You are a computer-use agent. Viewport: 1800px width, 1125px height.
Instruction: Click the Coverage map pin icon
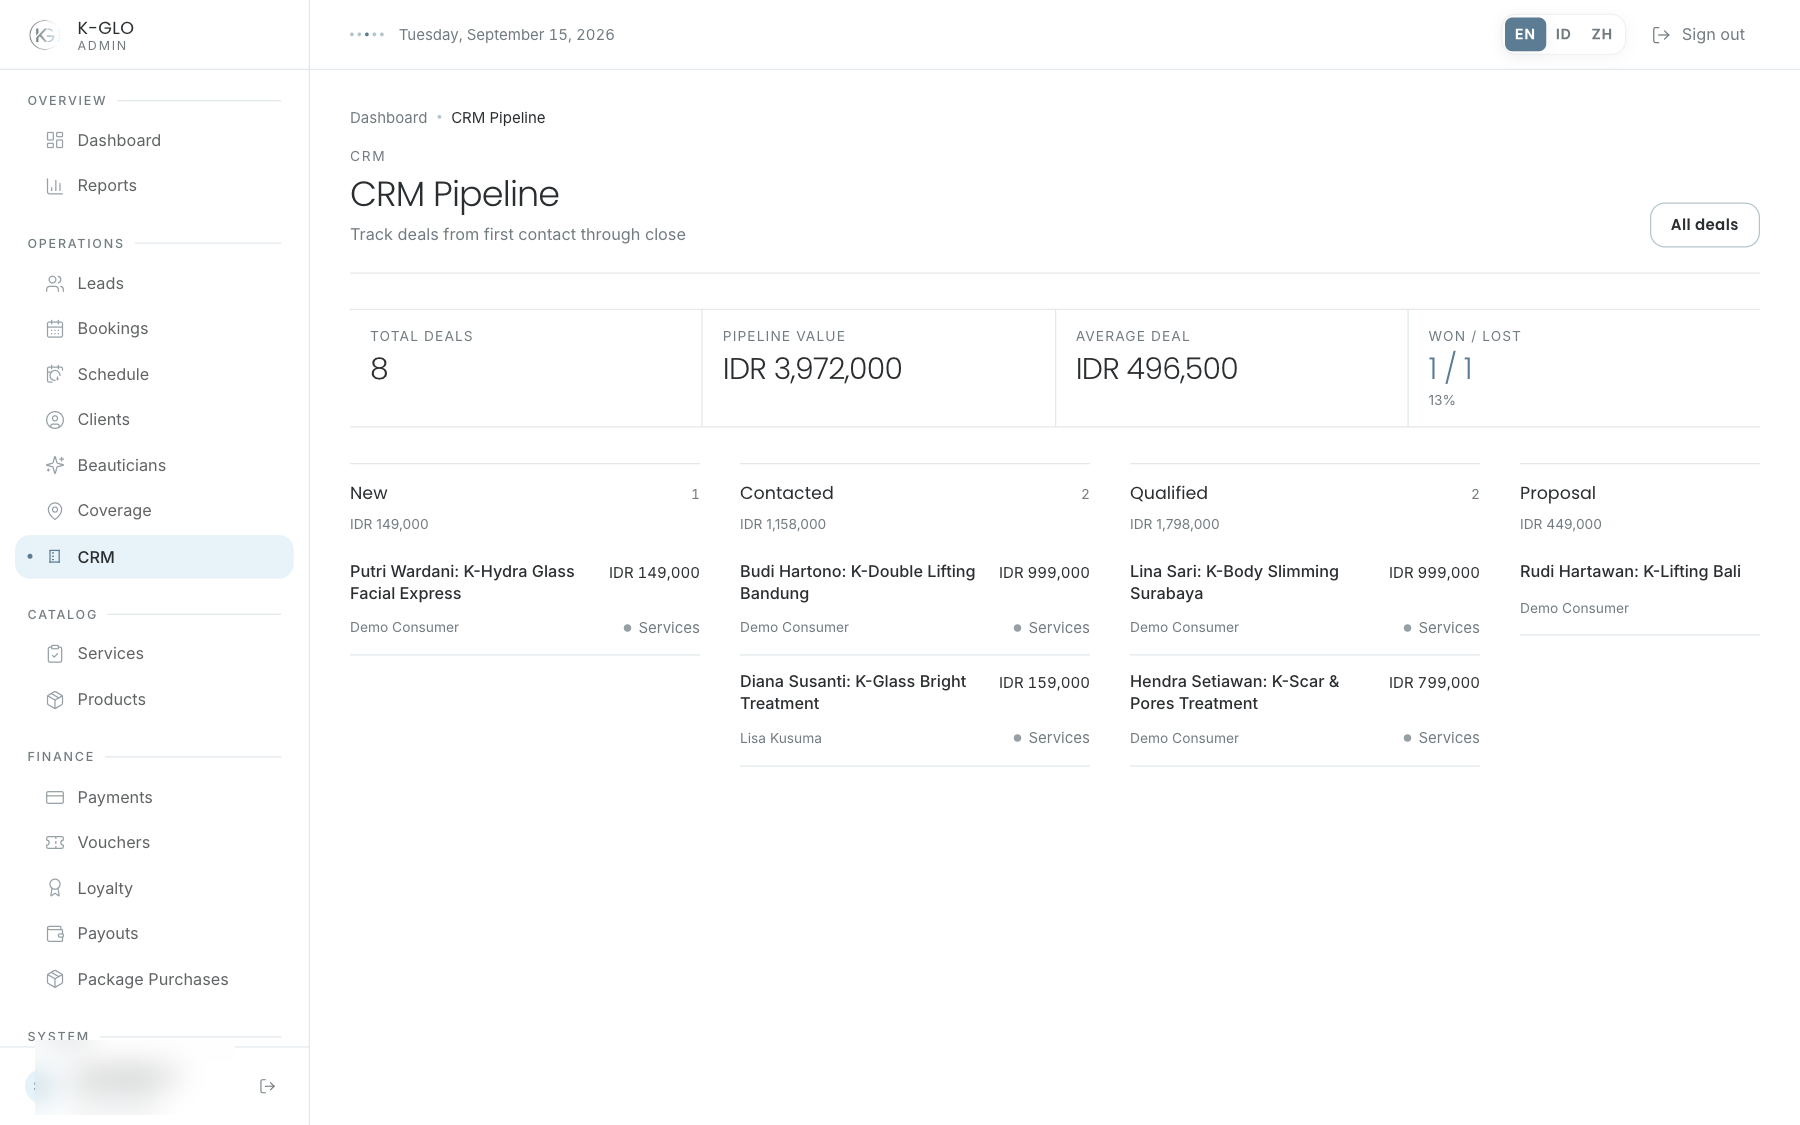(x=55, y=511)
